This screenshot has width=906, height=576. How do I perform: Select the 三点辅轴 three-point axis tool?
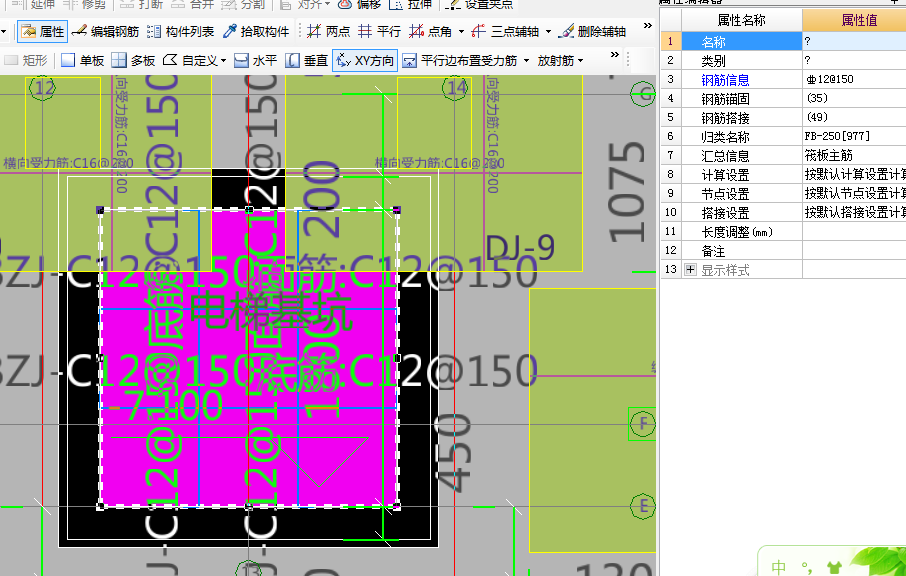click(505, 31)
